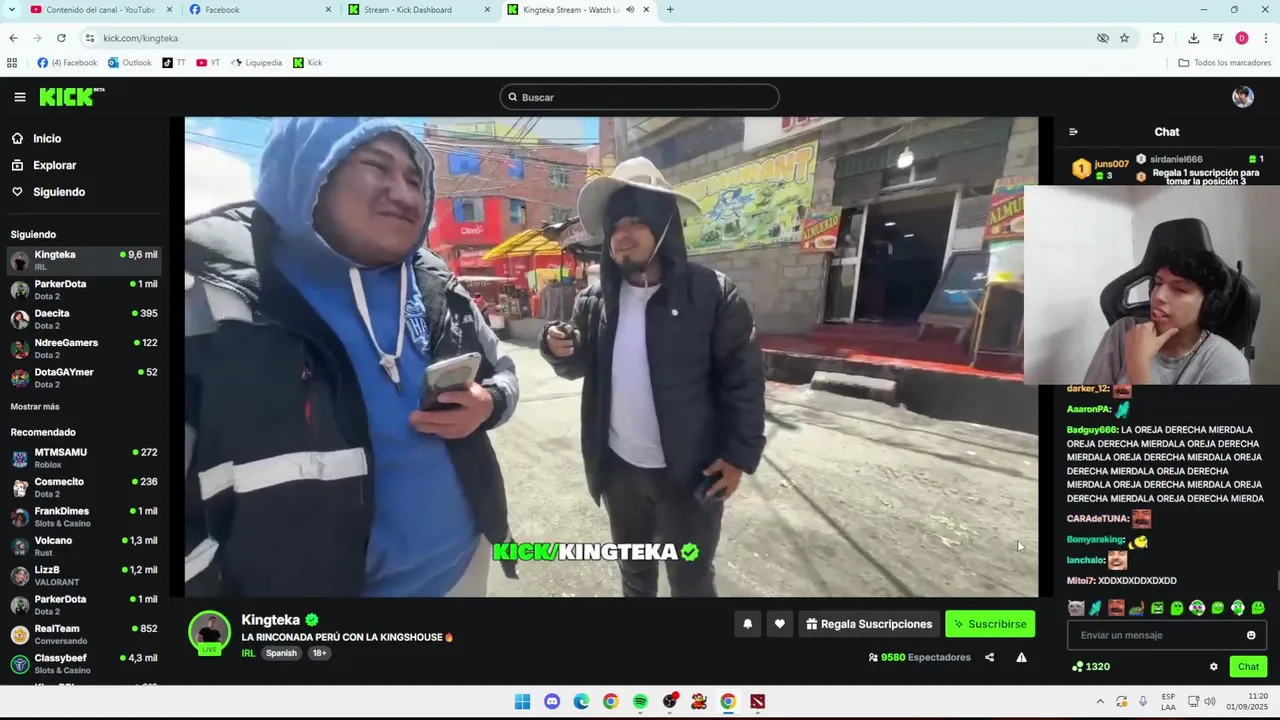Show hidden system tray icons
The height and width of the screenshot is (720, 1280).
(1100, 702)
